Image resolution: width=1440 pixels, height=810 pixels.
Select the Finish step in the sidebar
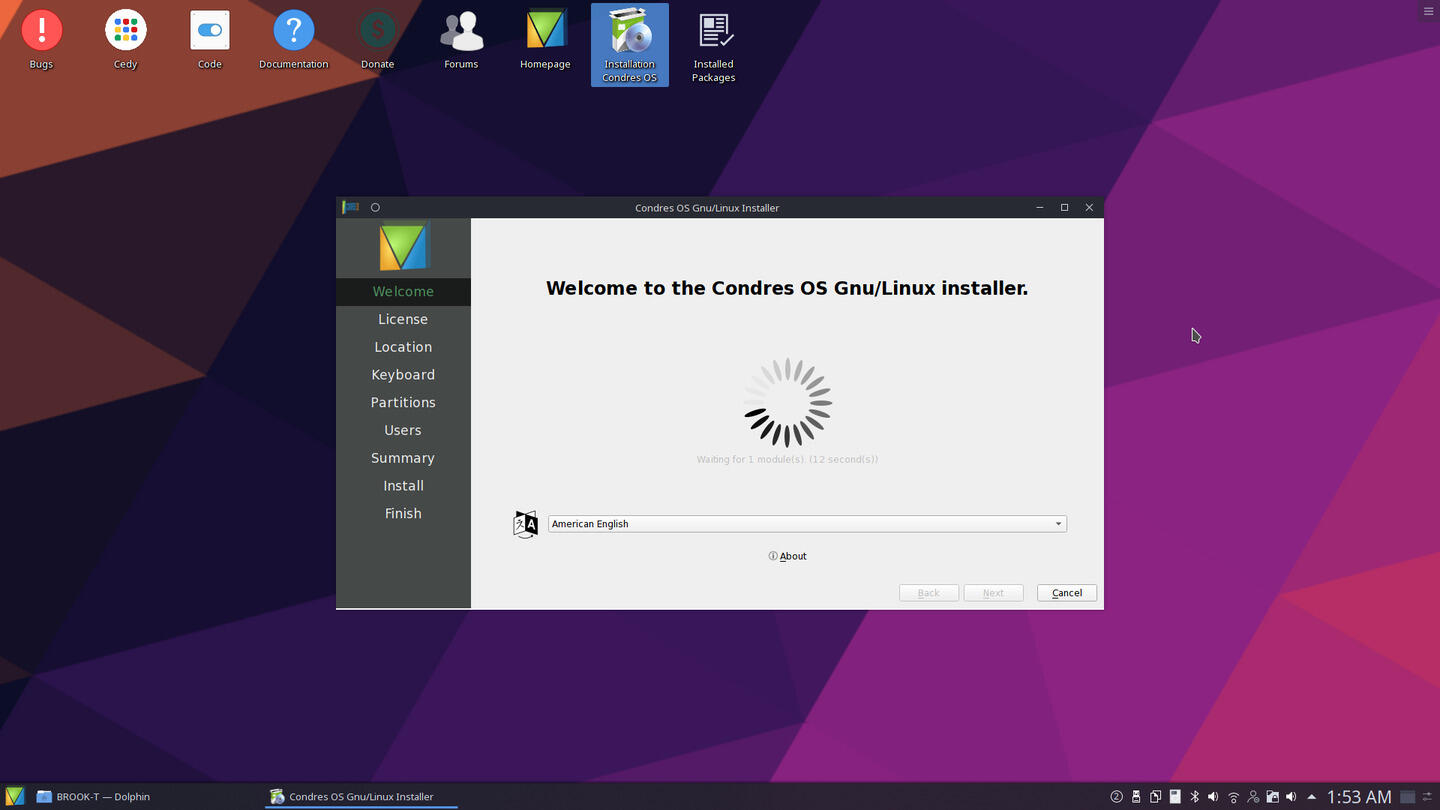pos(403,513)
